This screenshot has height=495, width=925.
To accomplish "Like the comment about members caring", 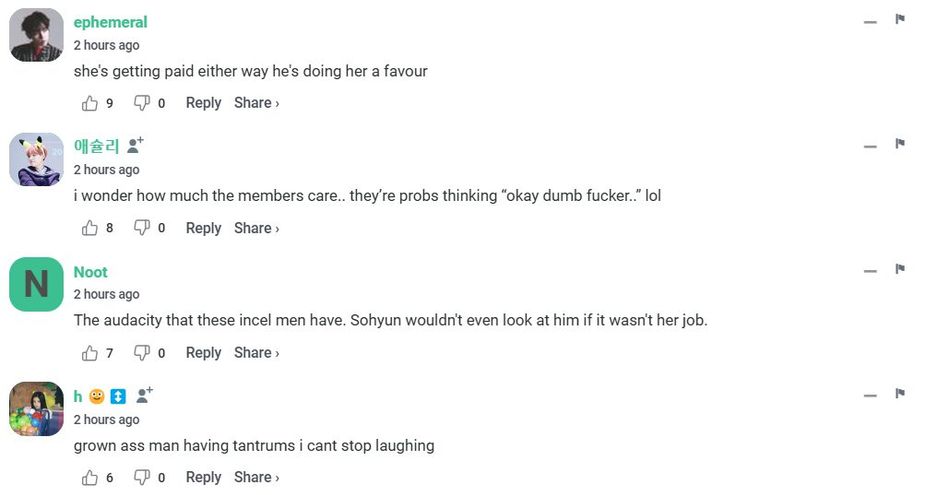I will click(90, 228).
